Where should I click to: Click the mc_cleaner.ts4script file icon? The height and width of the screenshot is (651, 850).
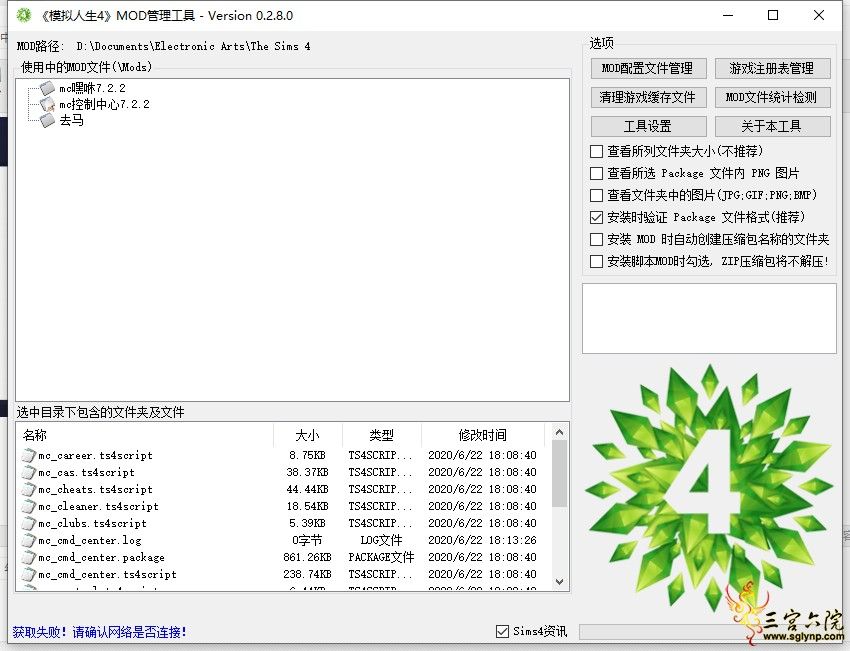point(29,506)
